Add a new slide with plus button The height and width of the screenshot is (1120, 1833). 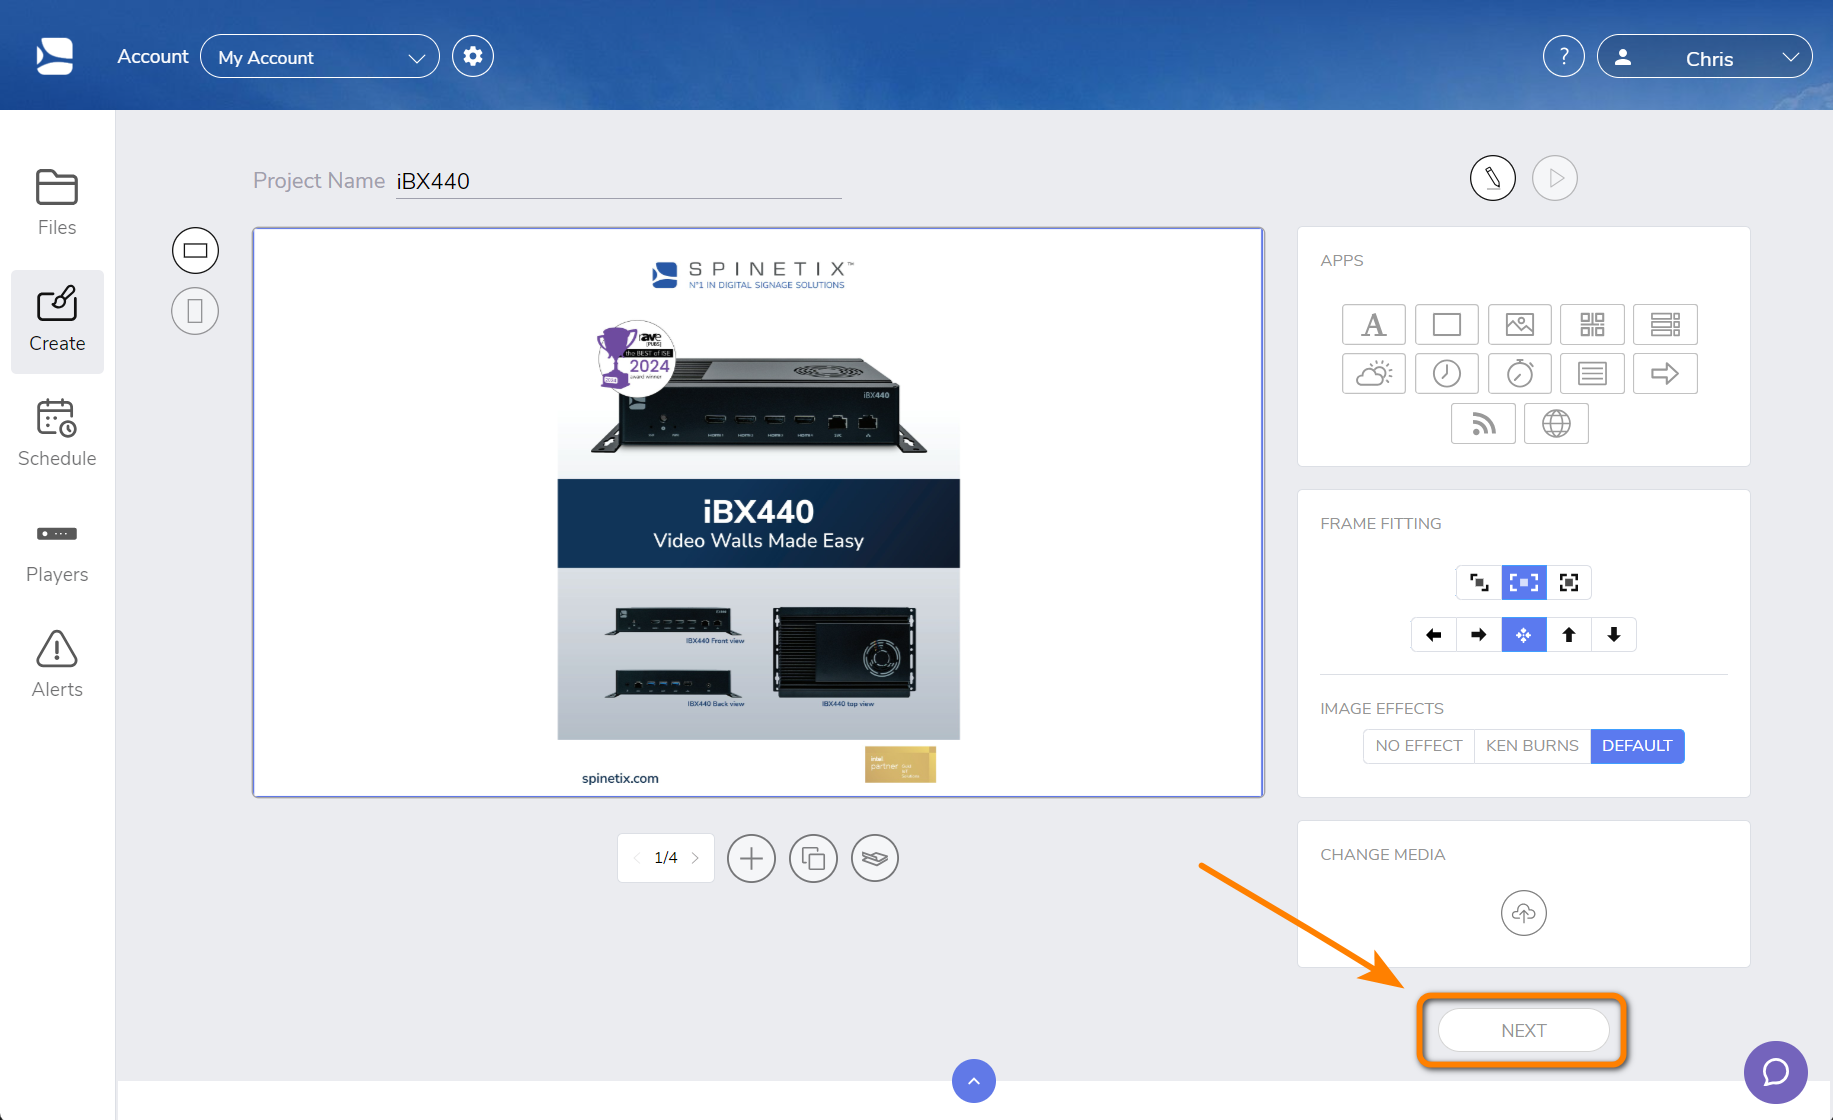click(751, 858)
